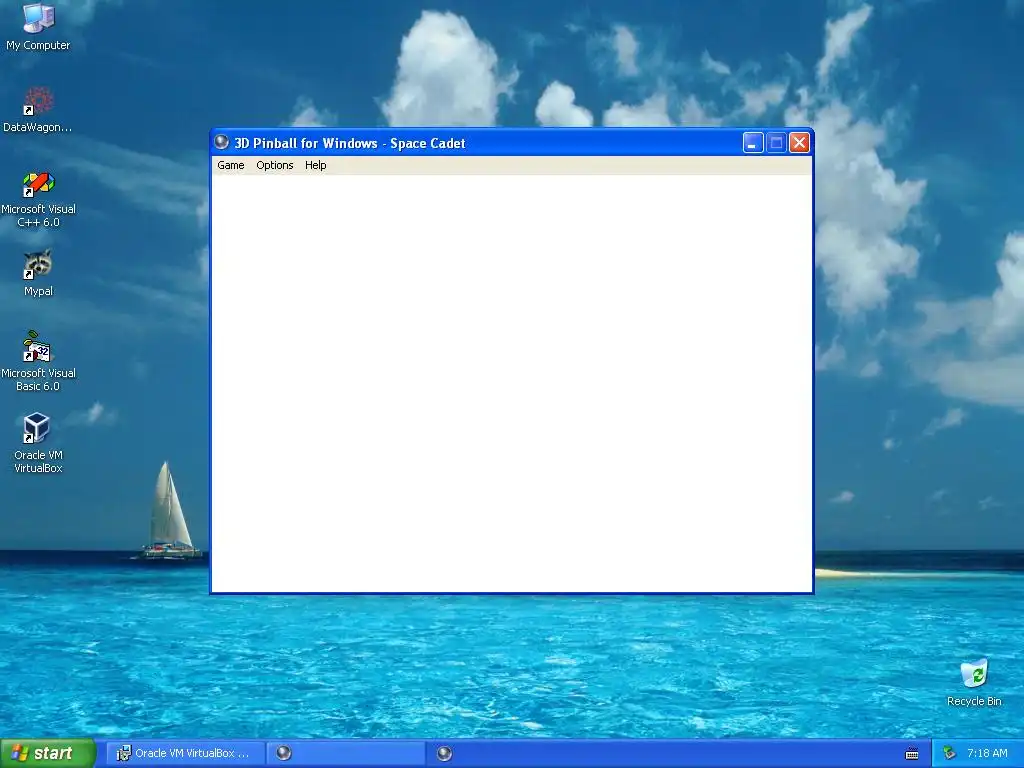Open the Game menu in 3D Pinball
1024x768 pixels.
click(231, 165)
